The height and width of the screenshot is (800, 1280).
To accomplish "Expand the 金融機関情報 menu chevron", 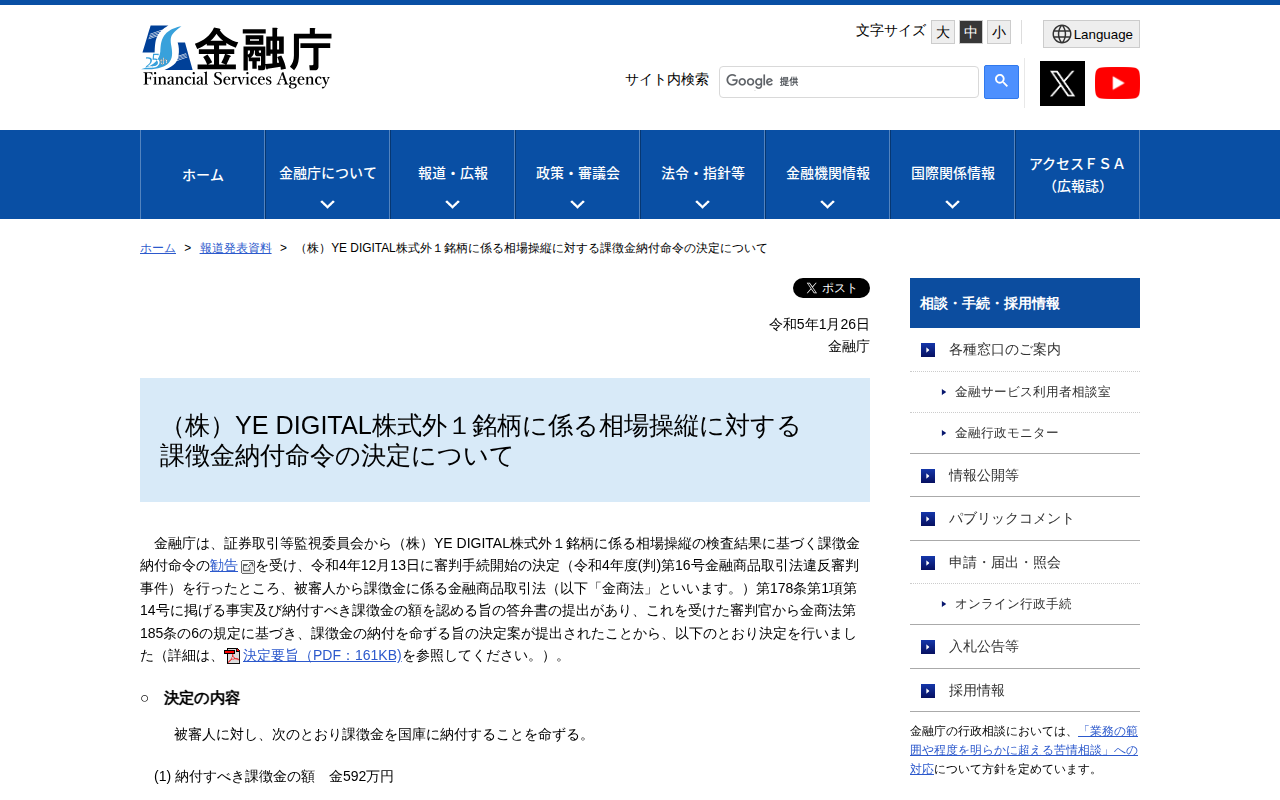I will 827,204.
